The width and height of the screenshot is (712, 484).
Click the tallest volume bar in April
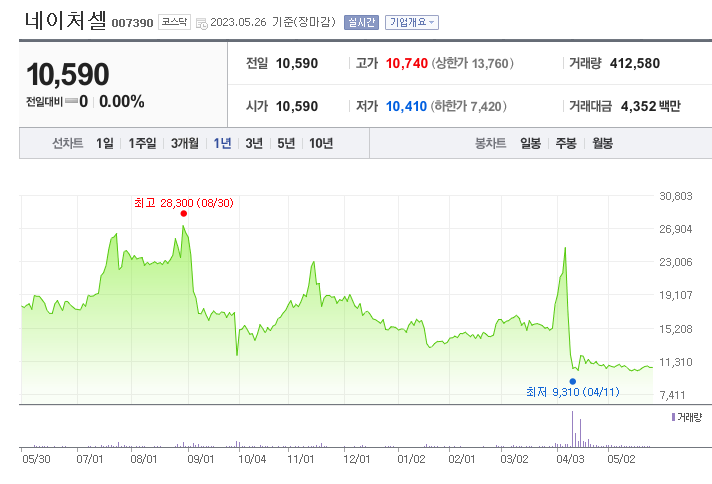[572, 429]
